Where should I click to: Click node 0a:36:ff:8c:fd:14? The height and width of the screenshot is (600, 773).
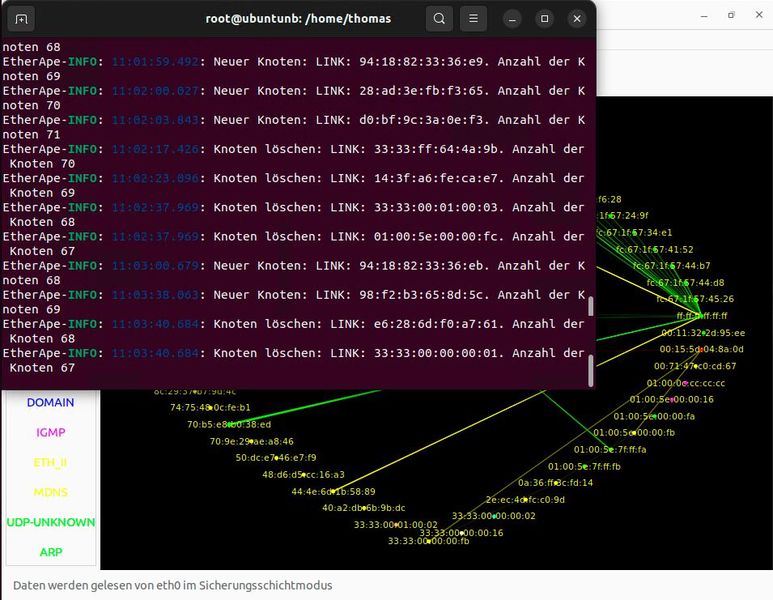click(555, 483)
